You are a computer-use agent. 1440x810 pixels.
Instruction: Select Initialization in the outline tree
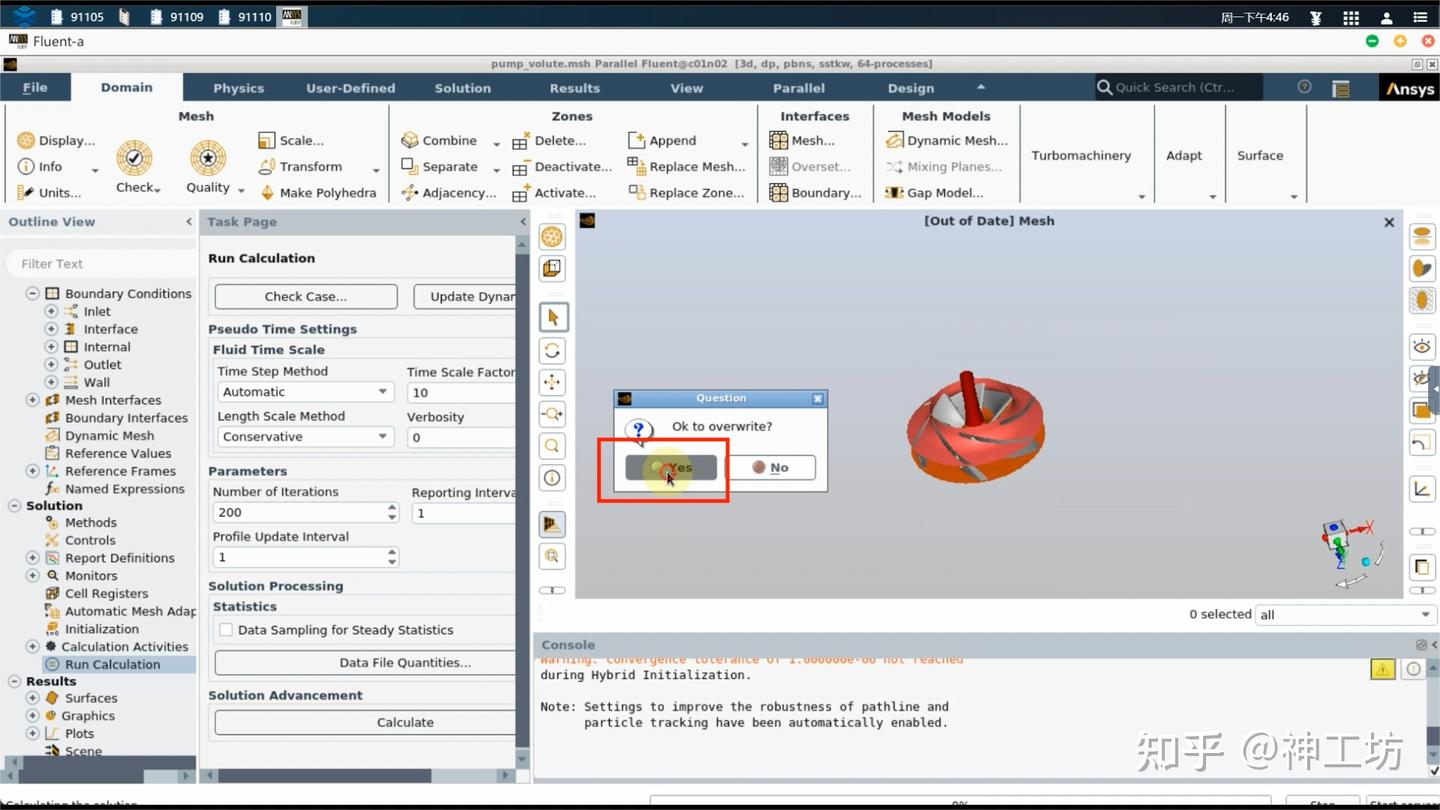102,629
